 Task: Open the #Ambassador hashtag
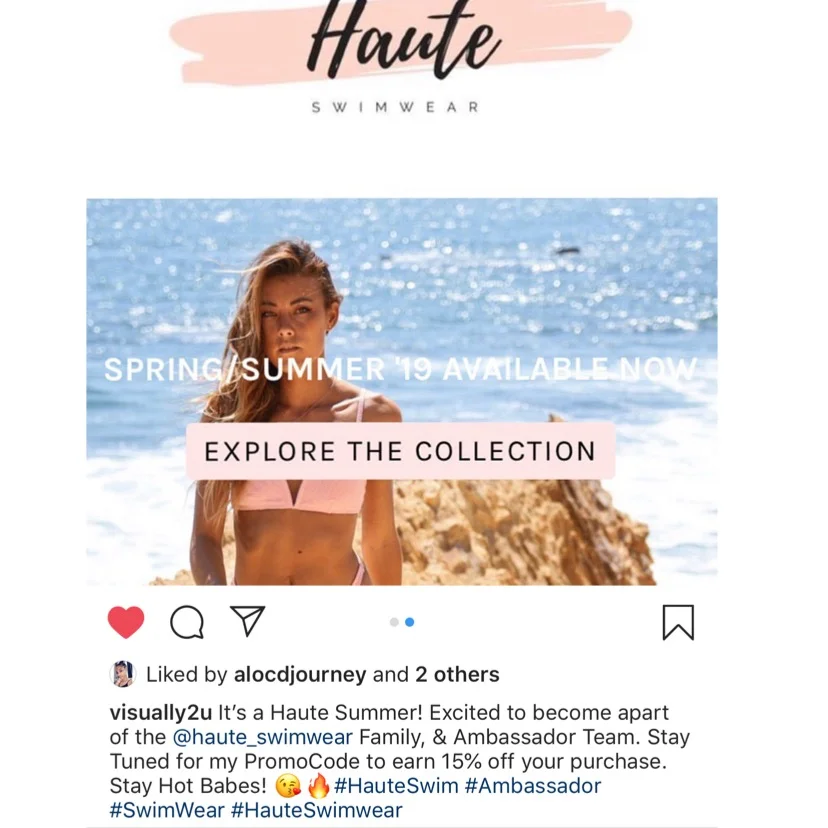(533, 786)
